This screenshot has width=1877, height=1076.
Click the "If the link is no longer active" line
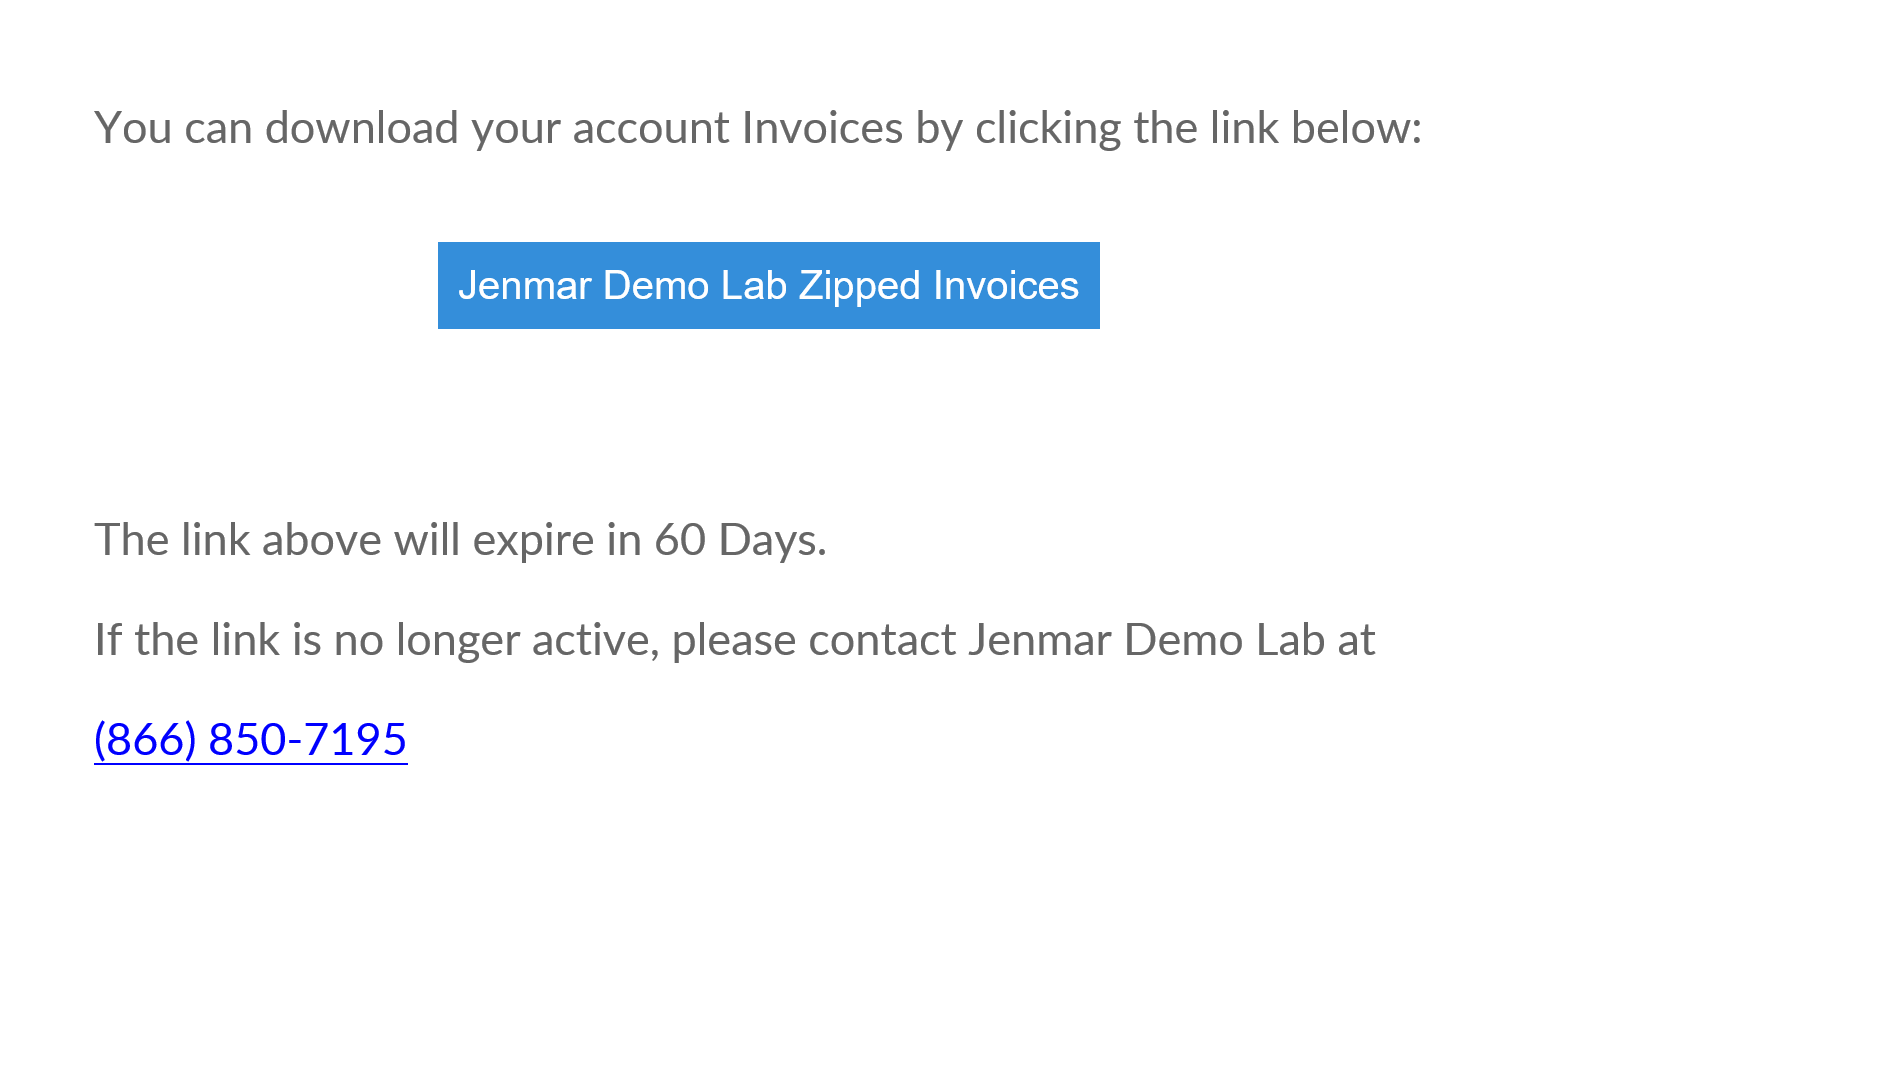pyautogui.click(x=735, y=640)
